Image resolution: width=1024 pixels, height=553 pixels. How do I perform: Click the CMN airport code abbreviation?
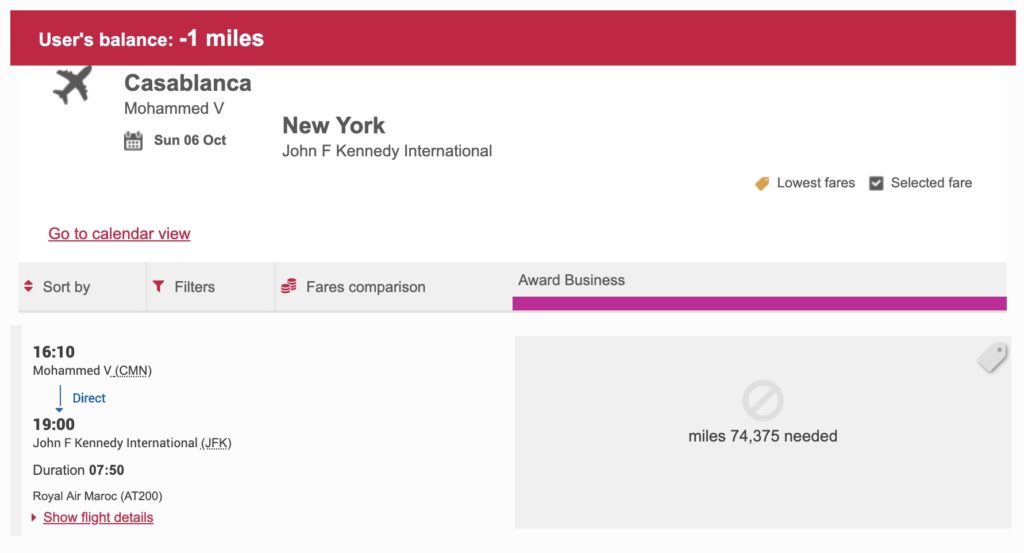pyautogui.click(x=134, y=371)
